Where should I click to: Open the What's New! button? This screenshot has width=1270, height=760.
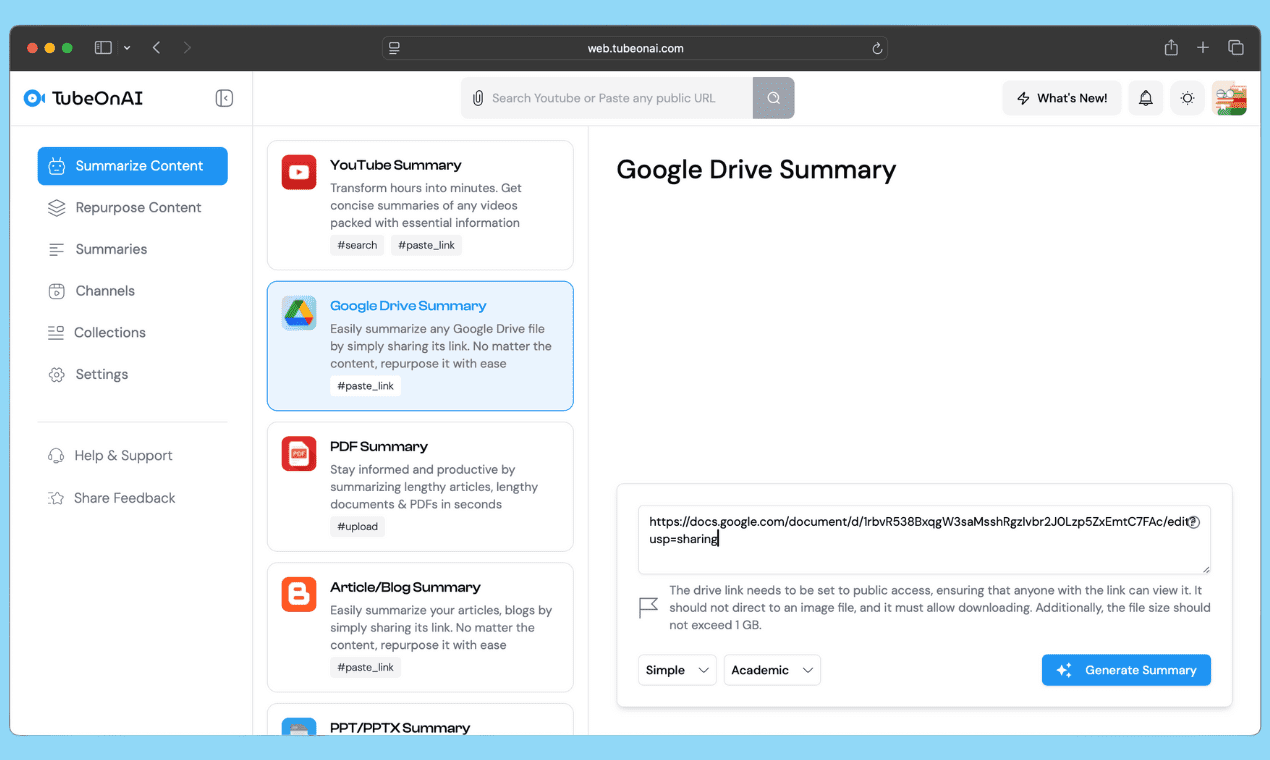coord(1062,98)
